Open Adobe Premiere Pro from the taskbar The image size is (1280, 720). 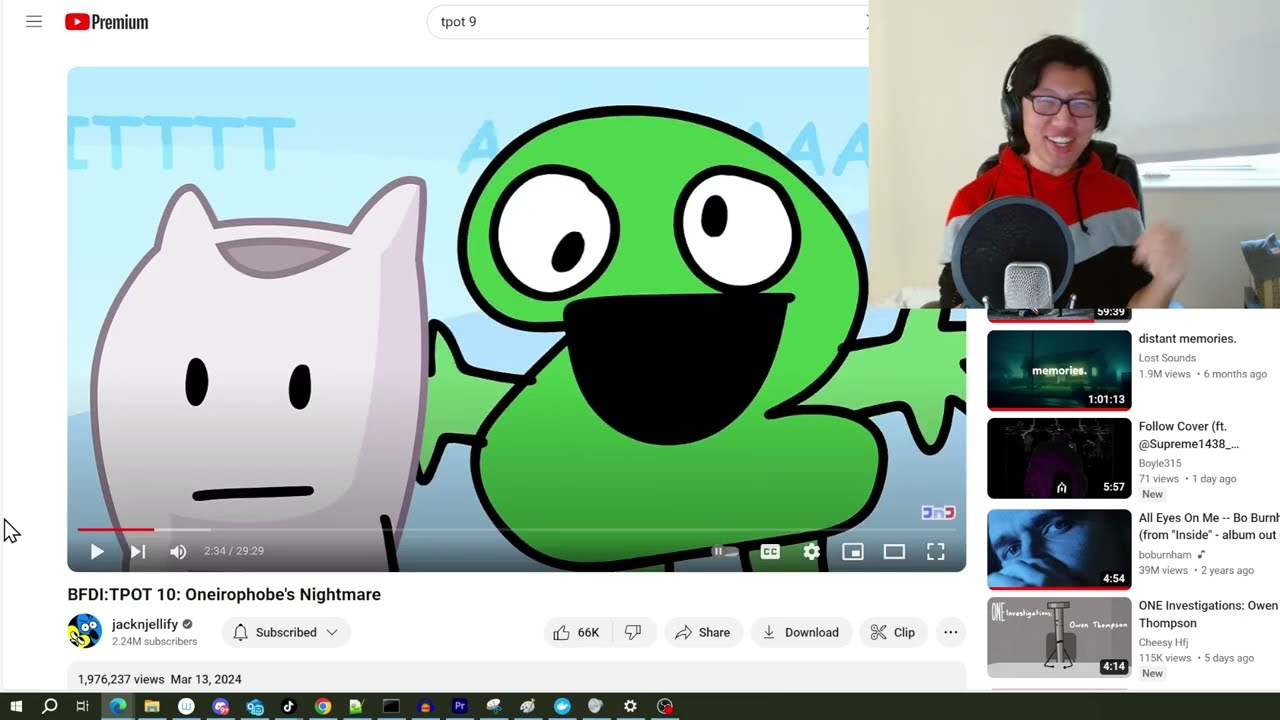[x=459, y=706]
